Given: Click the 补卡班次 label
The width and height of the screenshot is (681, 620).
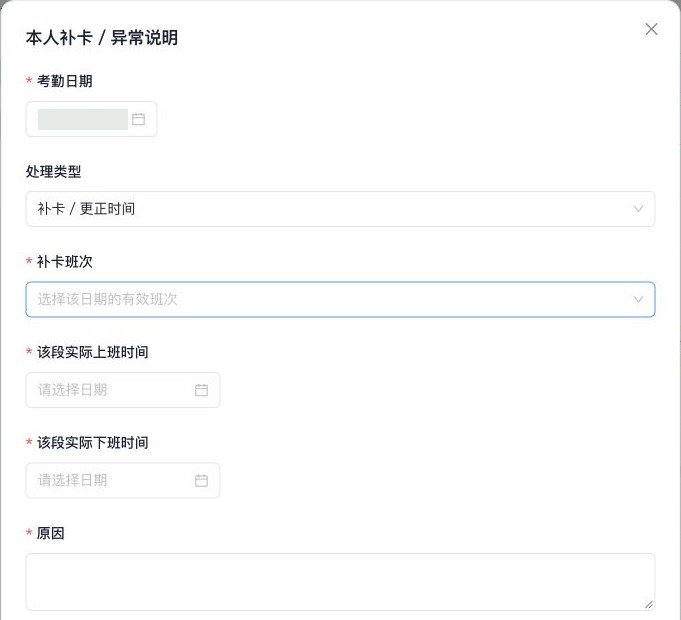Looking at the screenshot, I should (64, 261).
